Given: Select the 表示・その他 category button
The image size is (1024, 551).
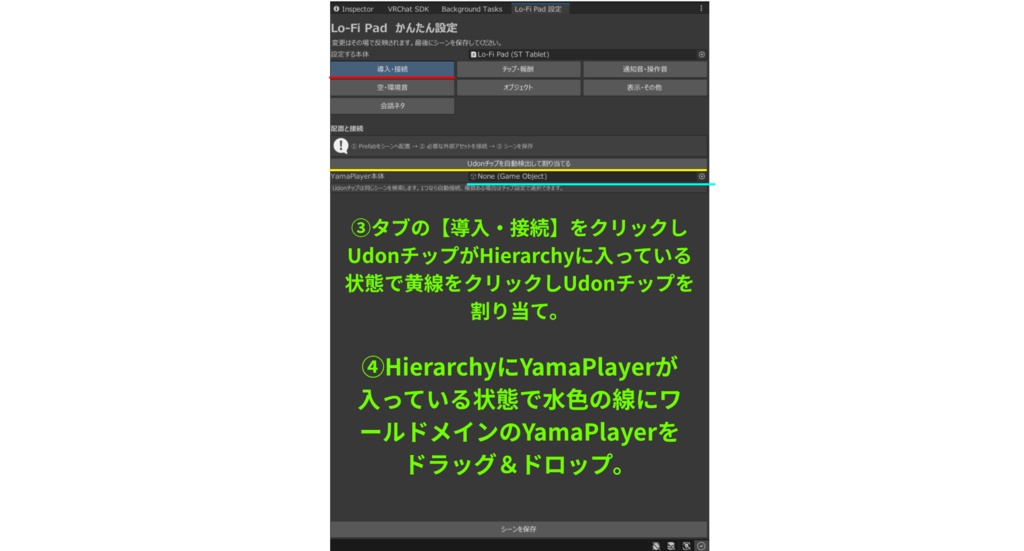Looking at the screenshot, I should (x=645, y=87).
